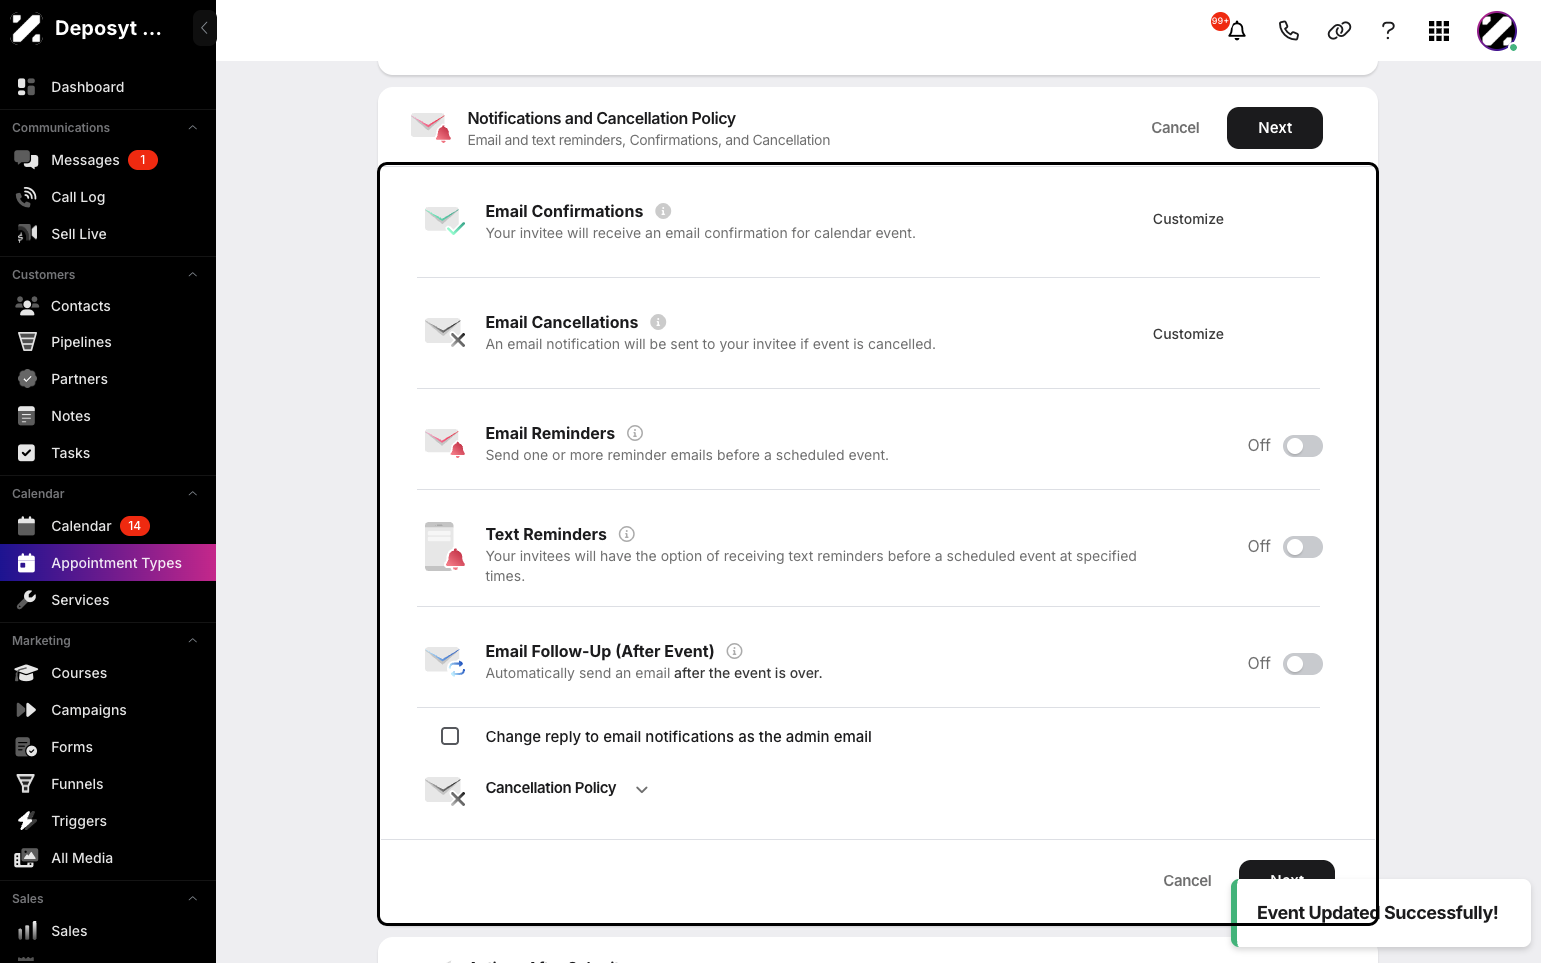Open the notifications bell icon

click(1237, 30)
